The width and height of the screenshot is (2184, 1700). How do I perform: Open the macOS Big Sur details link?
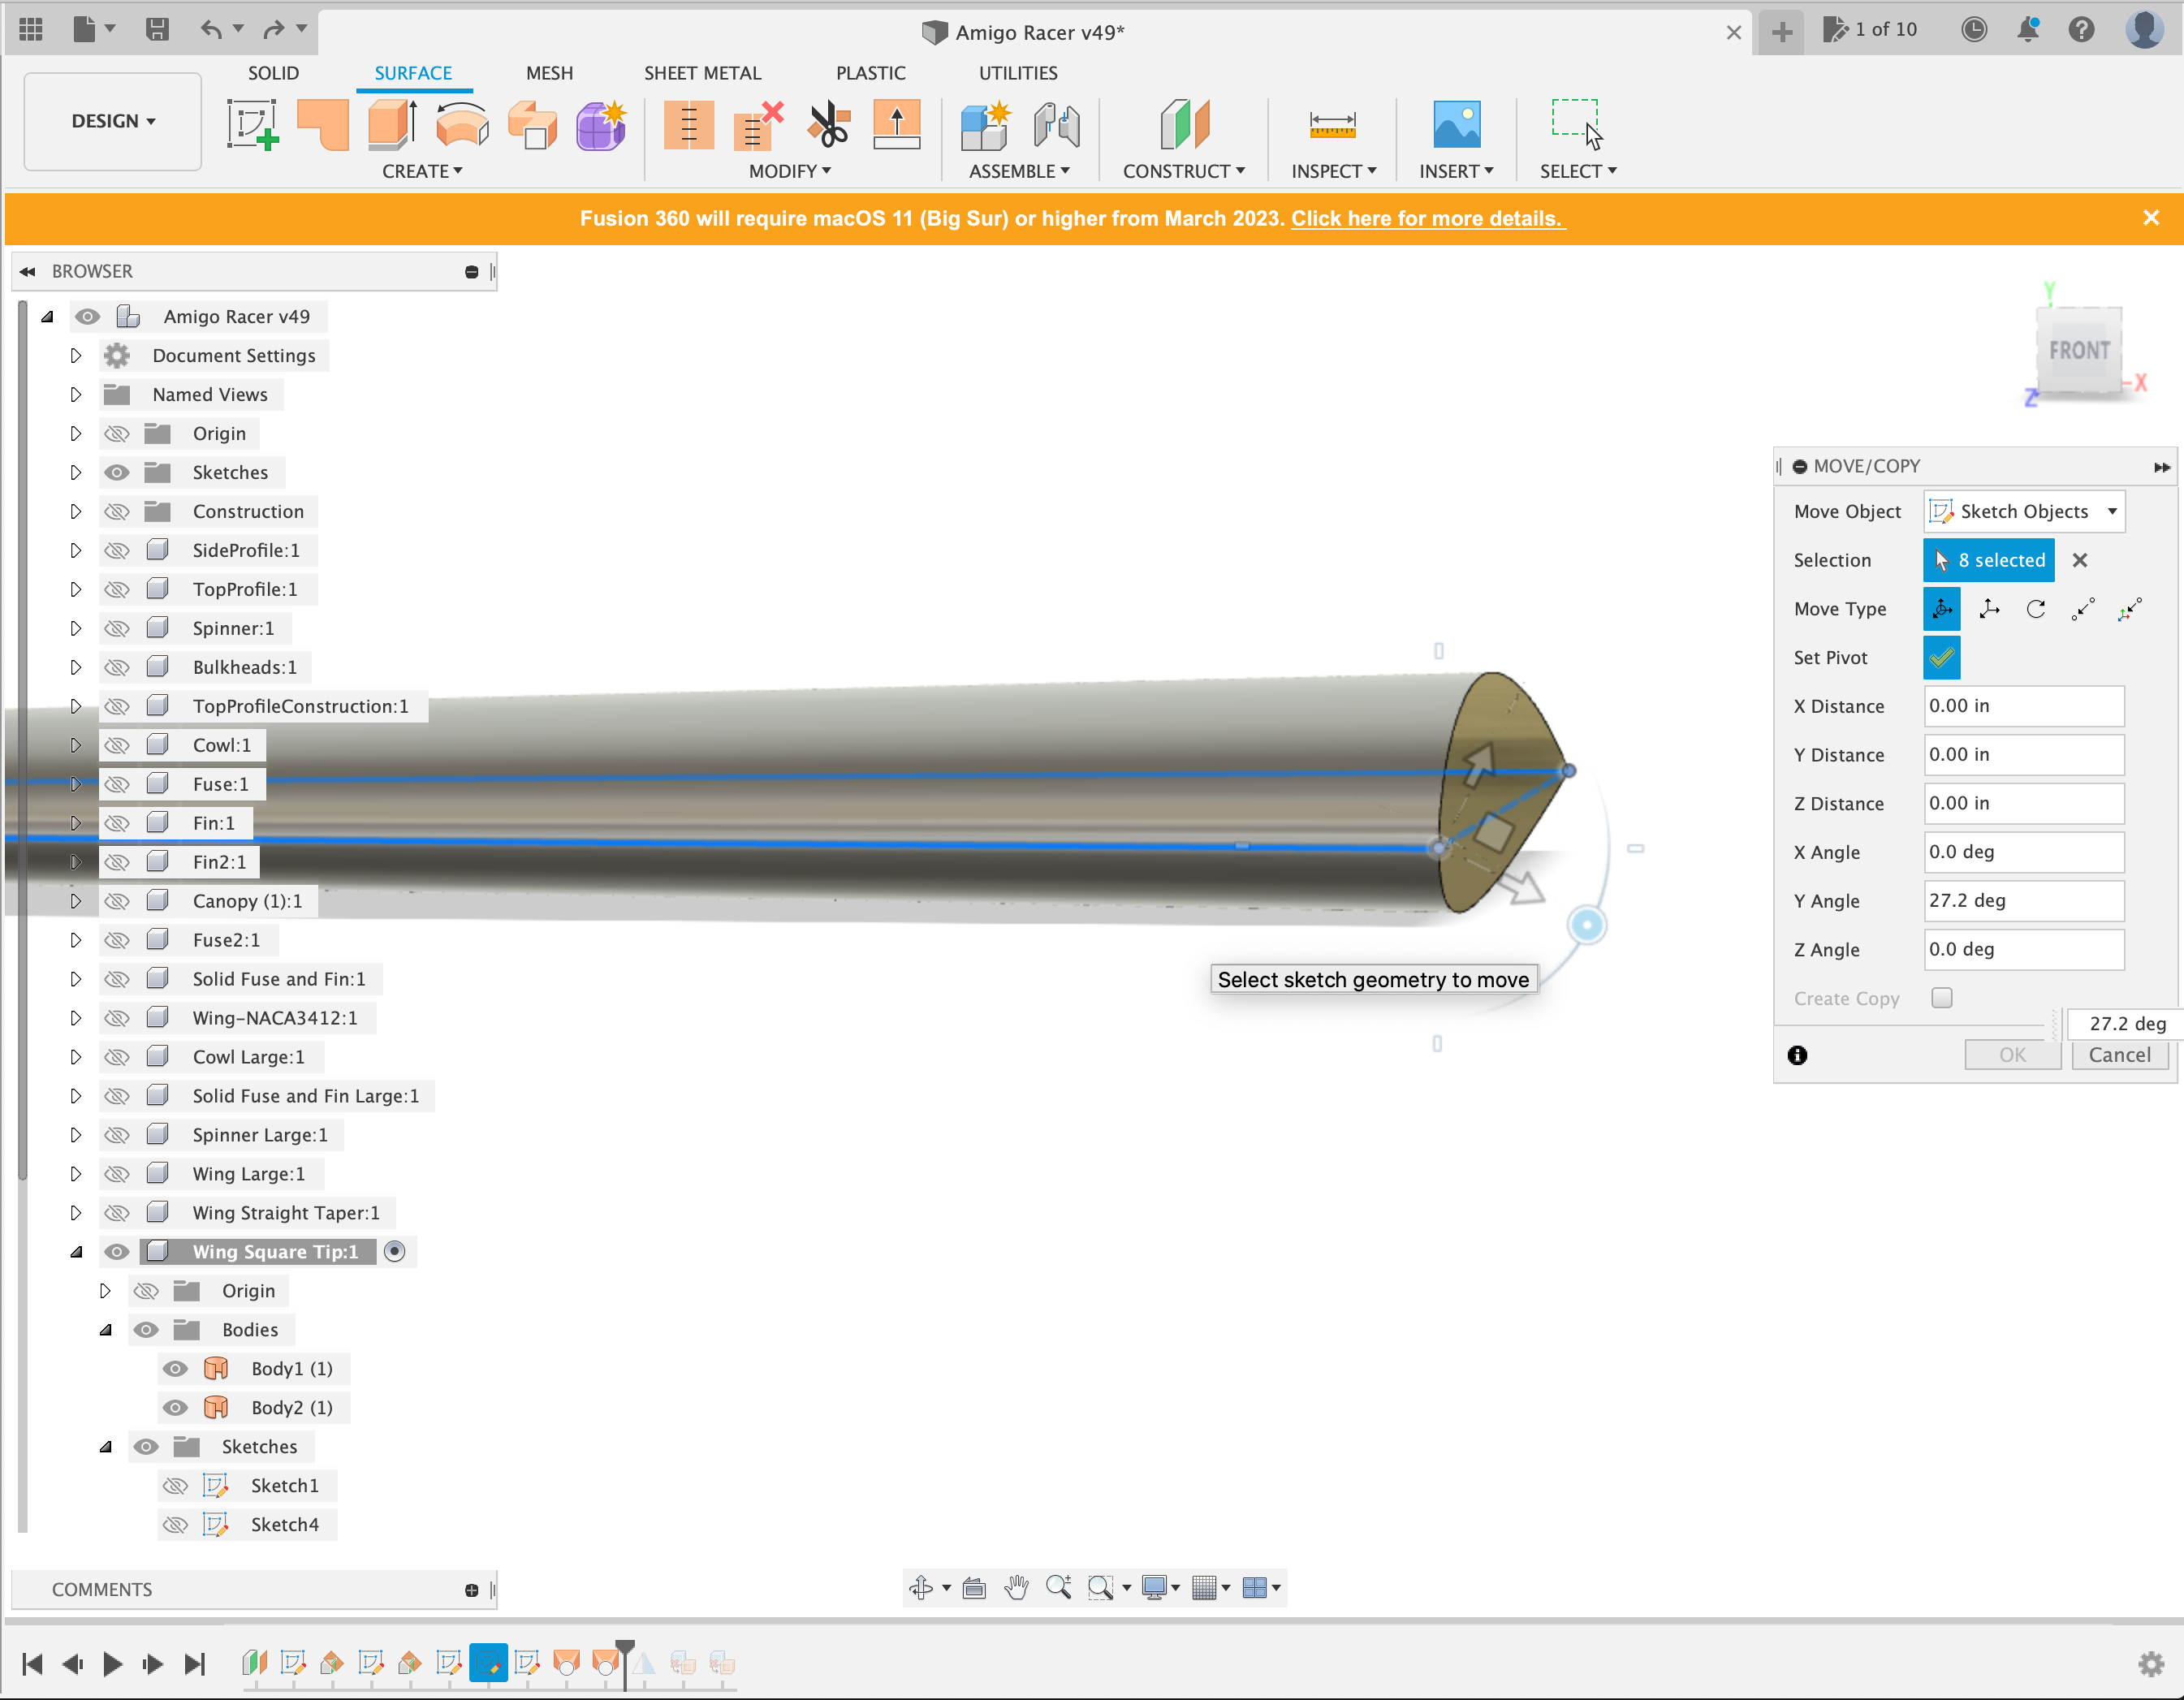(x=1428, y=219)
